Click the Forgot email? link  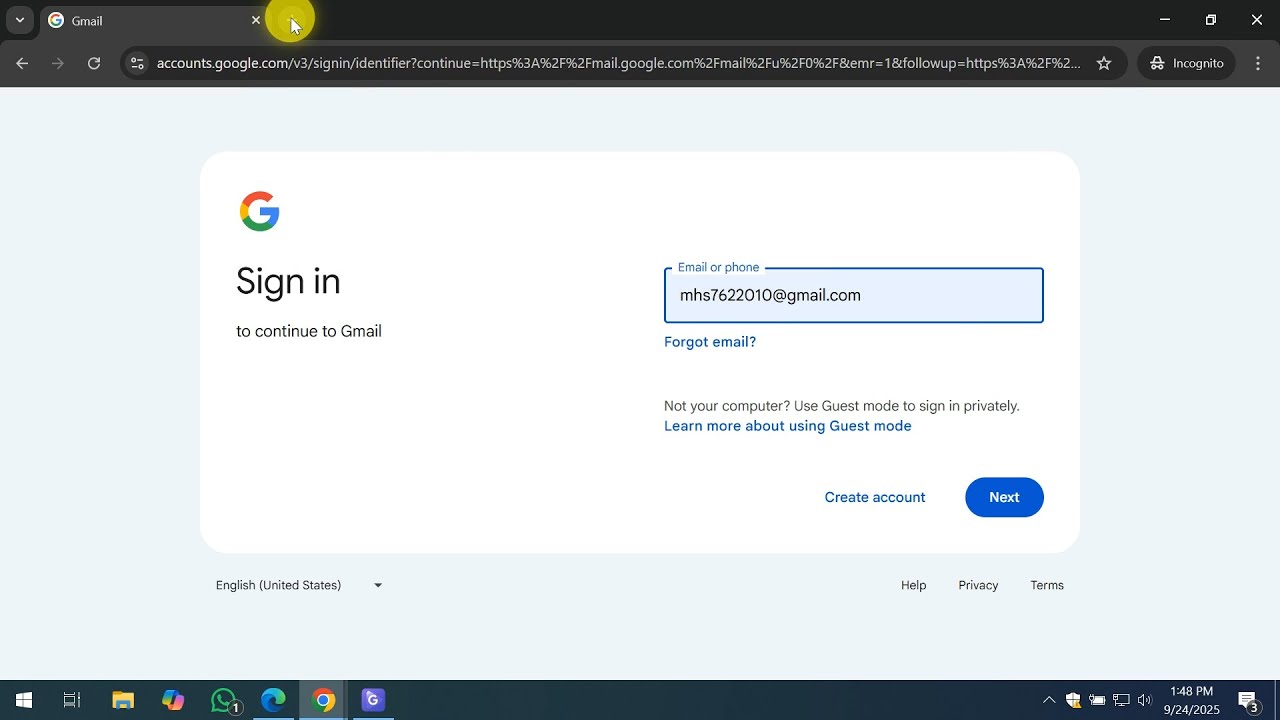point(710,342)
